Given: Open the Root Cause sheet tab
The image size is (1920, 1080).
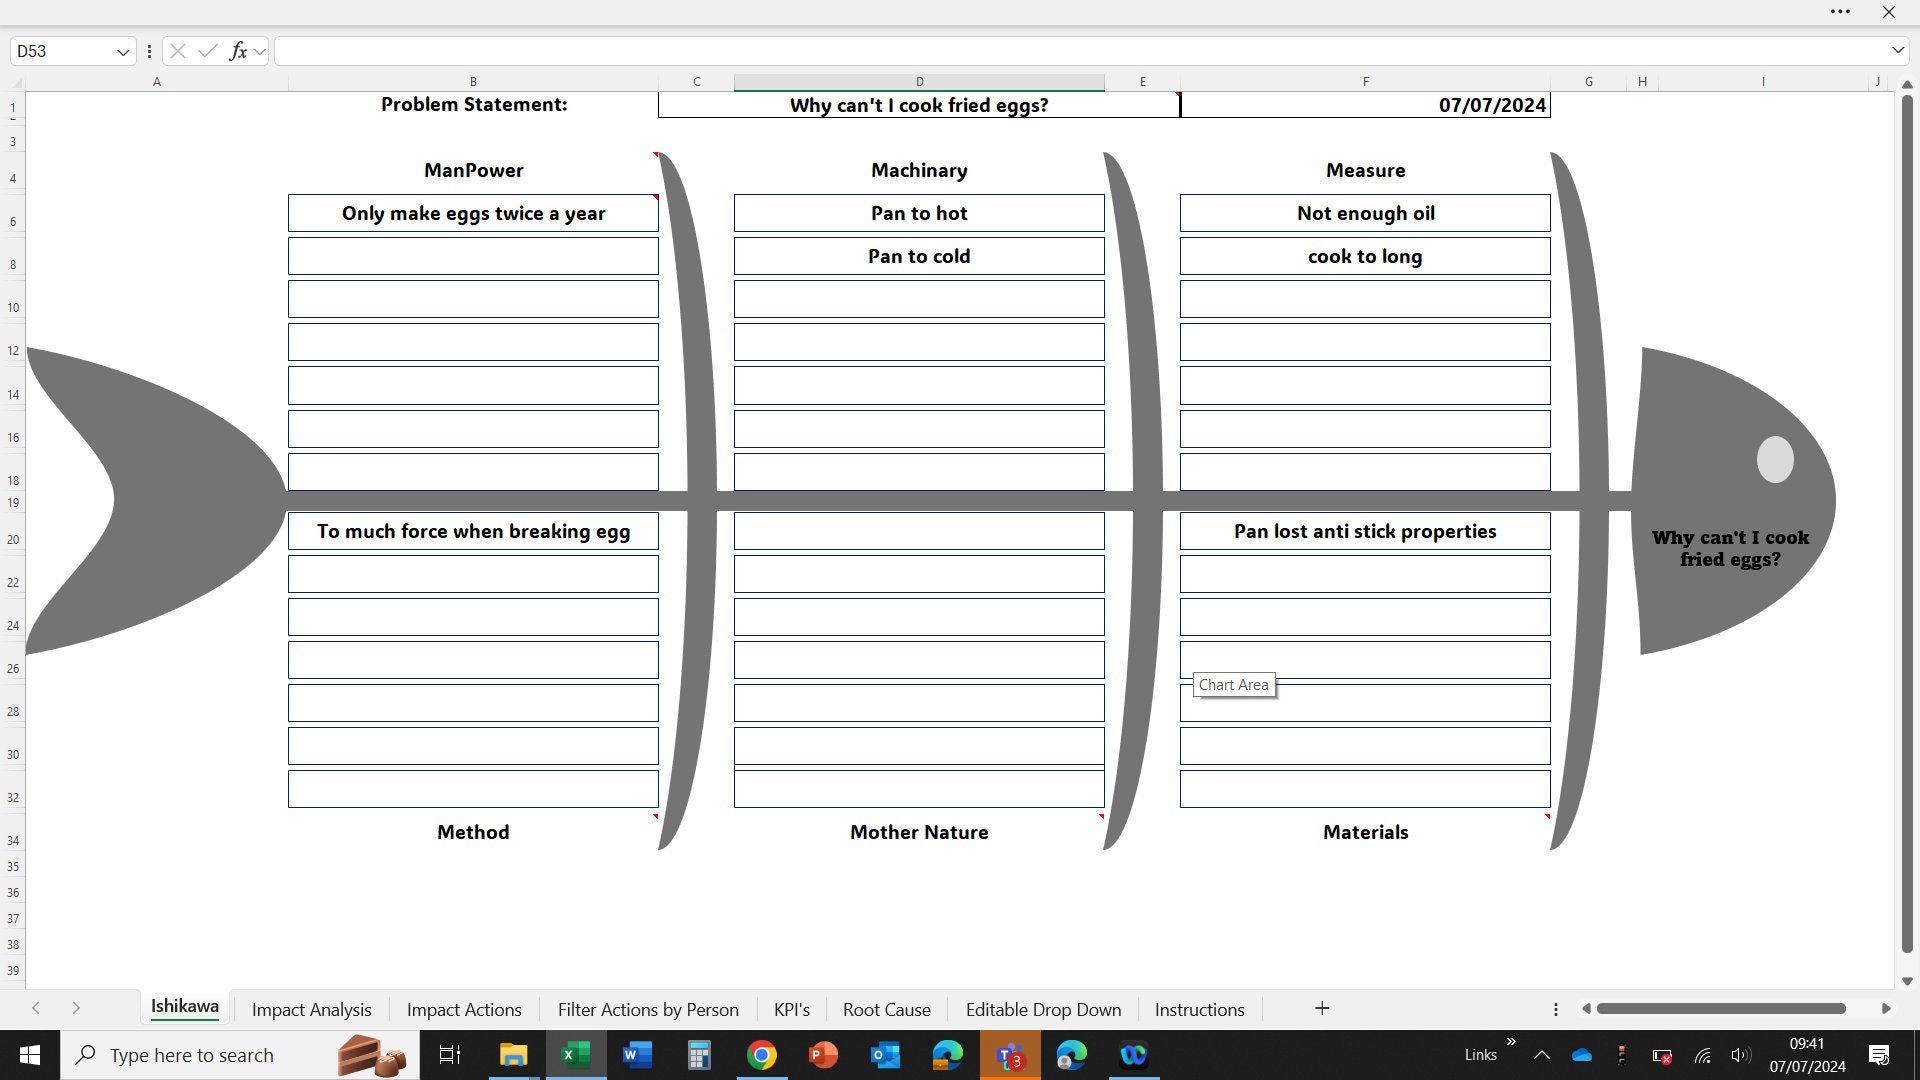Looking at the screenshot, I should pyautogui.click(x=886, y=1008).
